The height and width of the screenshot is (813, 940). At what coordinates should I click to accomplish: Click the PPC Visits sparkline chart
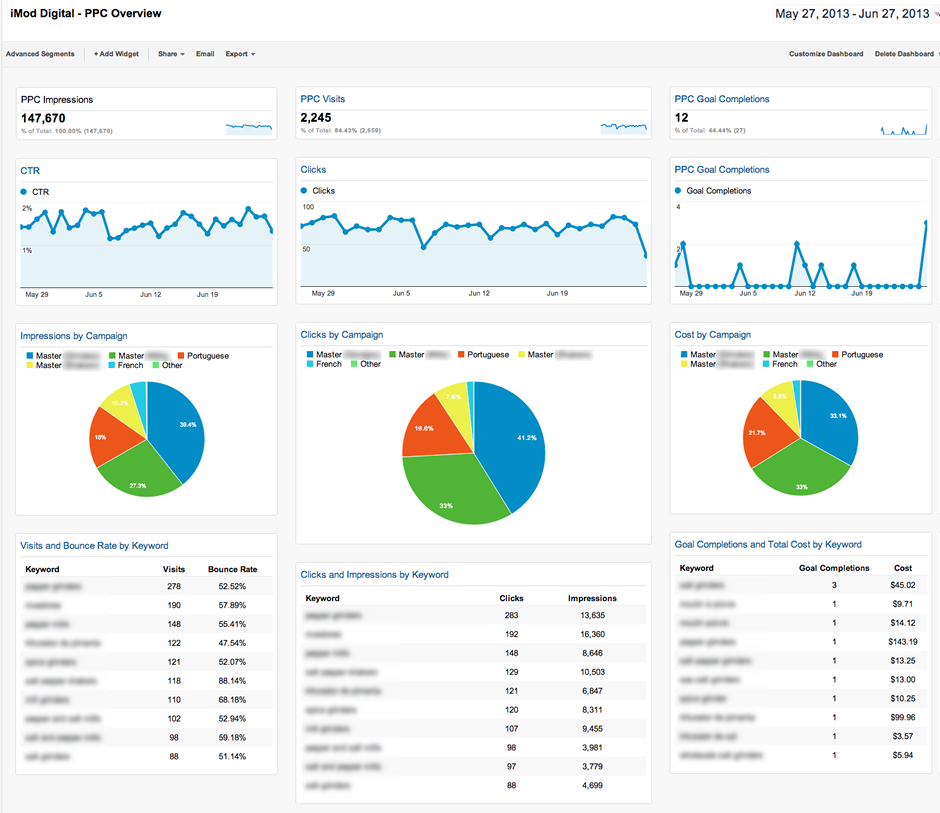point(623,127)
